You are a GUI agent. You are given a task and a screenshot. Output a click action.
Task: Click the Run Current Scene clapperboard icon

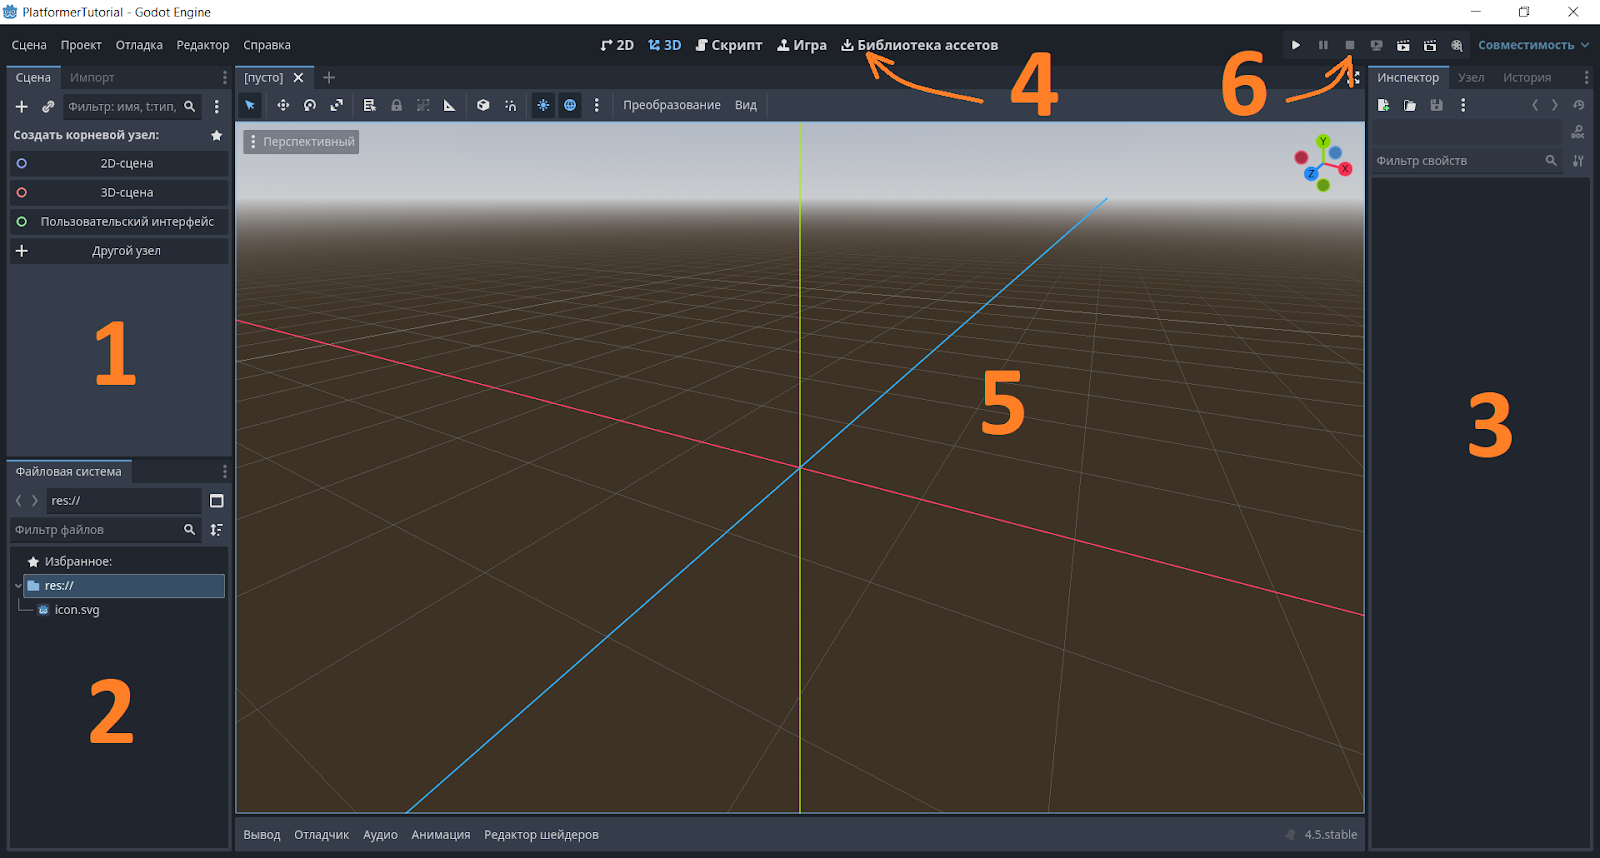click(1403, 45)
